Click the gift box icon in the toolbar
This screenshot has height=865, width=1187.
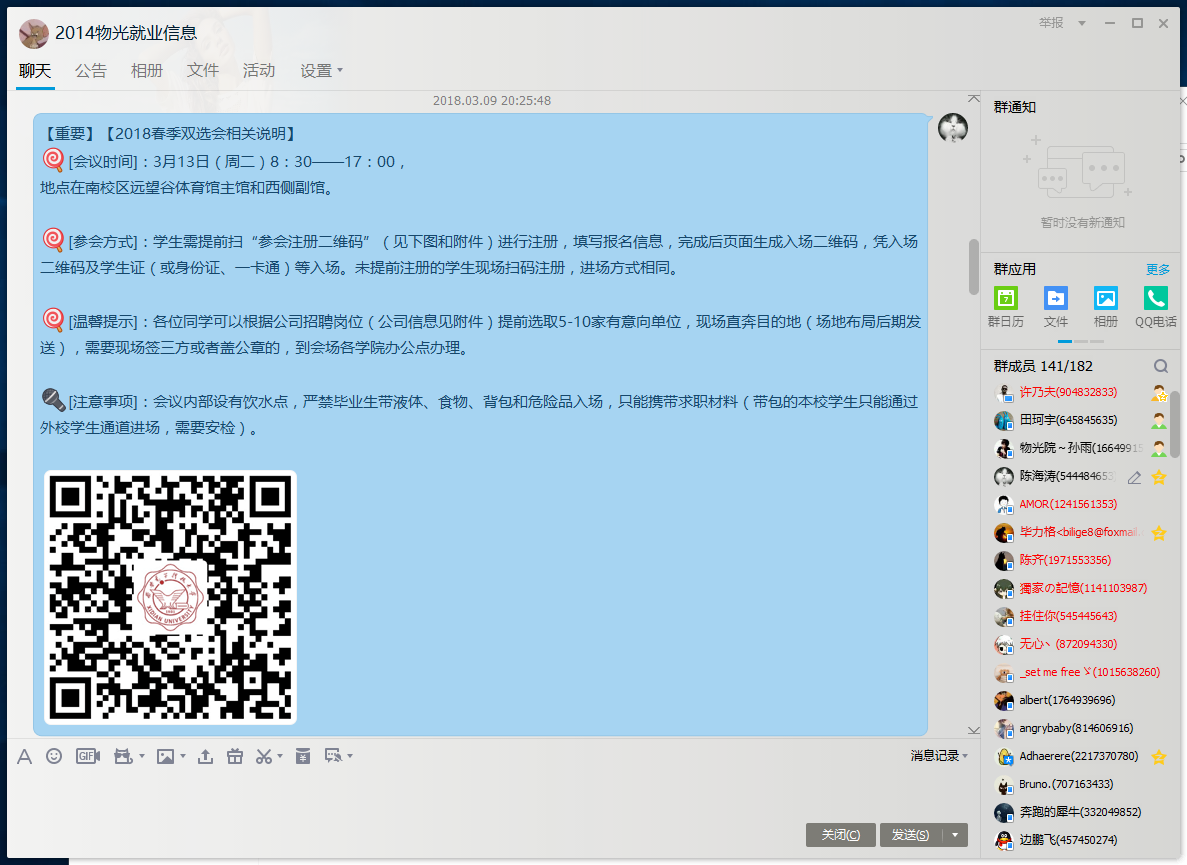pyautogui.click(x=235, y=756)
